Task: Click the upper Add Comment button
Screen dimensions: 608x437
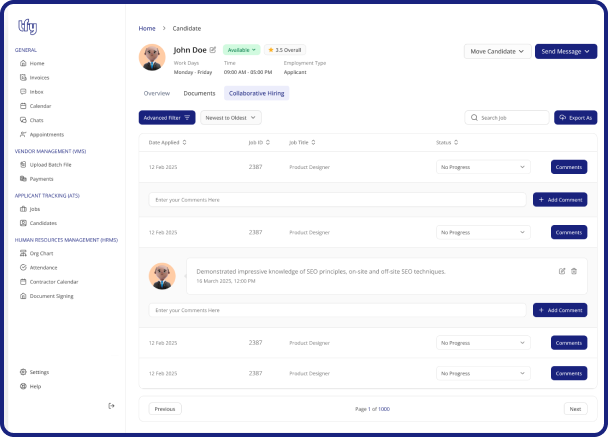Action: pos(560,200)
